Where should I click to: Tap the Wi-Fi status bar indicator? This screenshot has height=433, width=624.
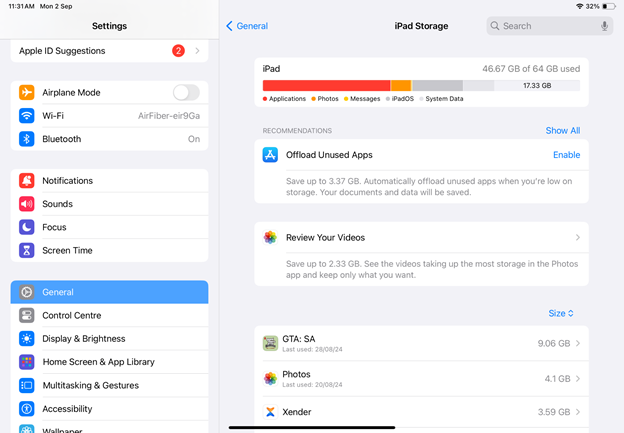[579, 6]
